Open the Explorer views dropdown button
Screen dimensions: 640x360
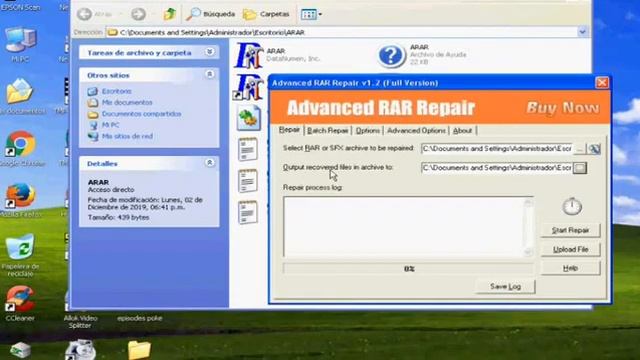[311, 14]
